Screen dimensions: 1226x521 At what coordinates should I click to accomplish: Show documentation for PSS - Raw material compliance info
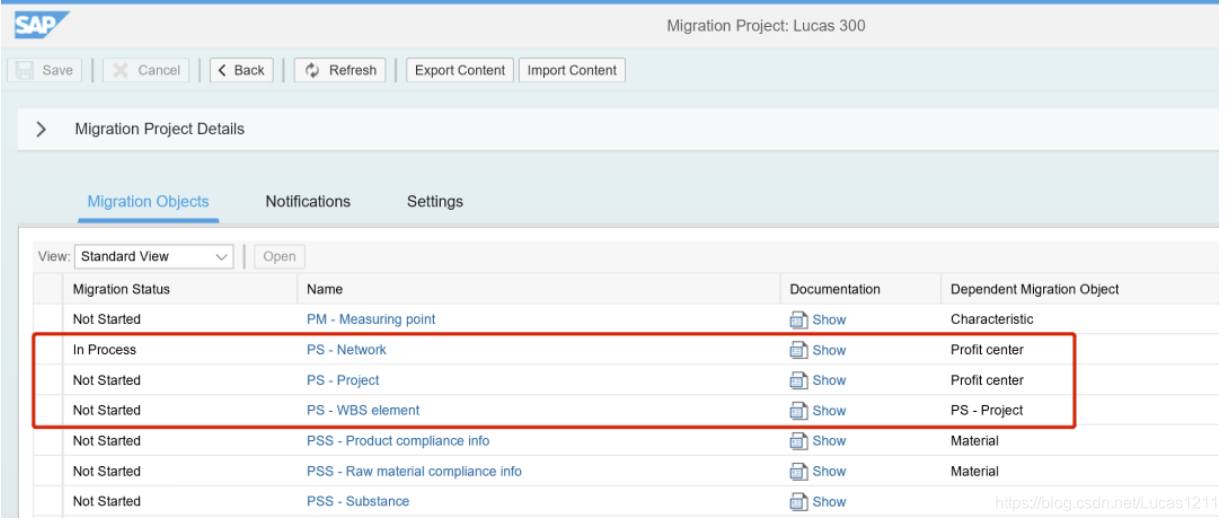click(829, 471)
